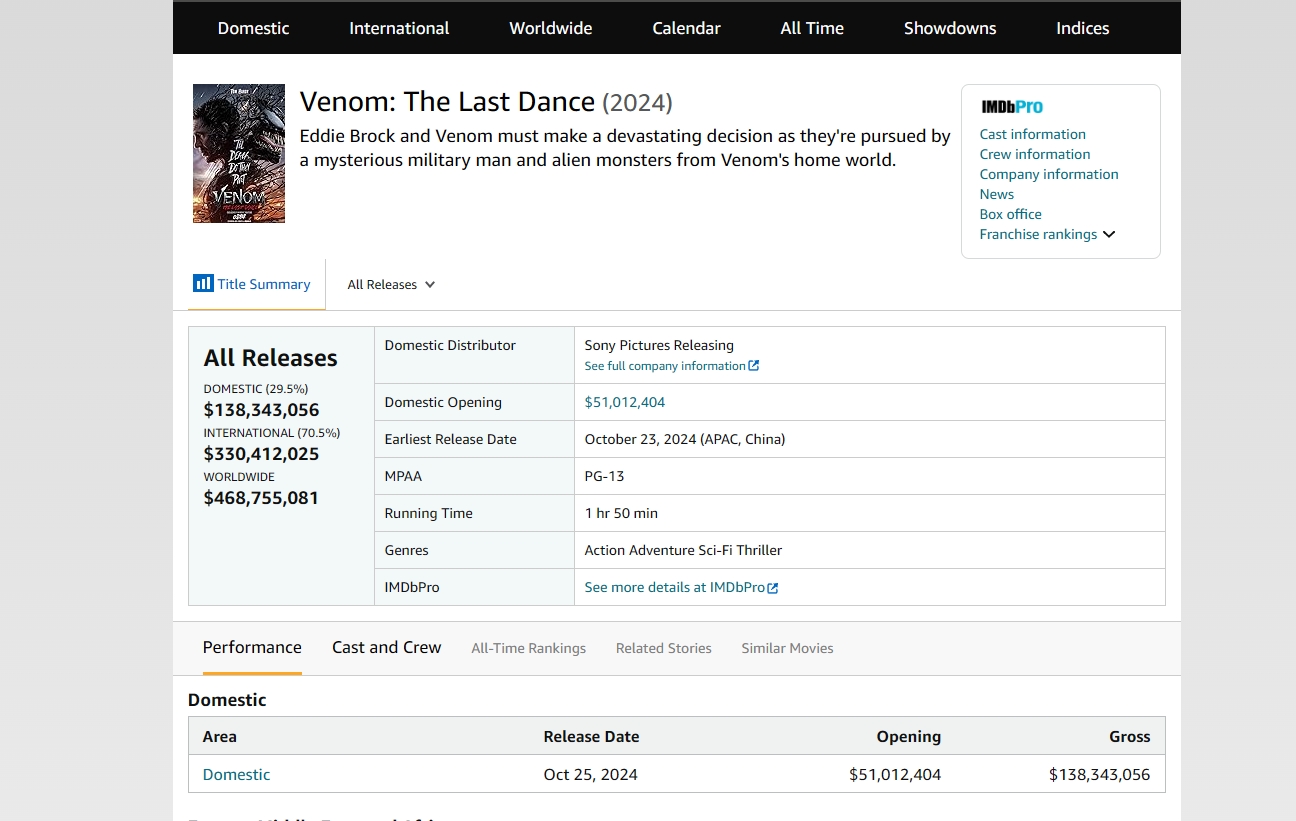Open the Indices menu item

1082,28
